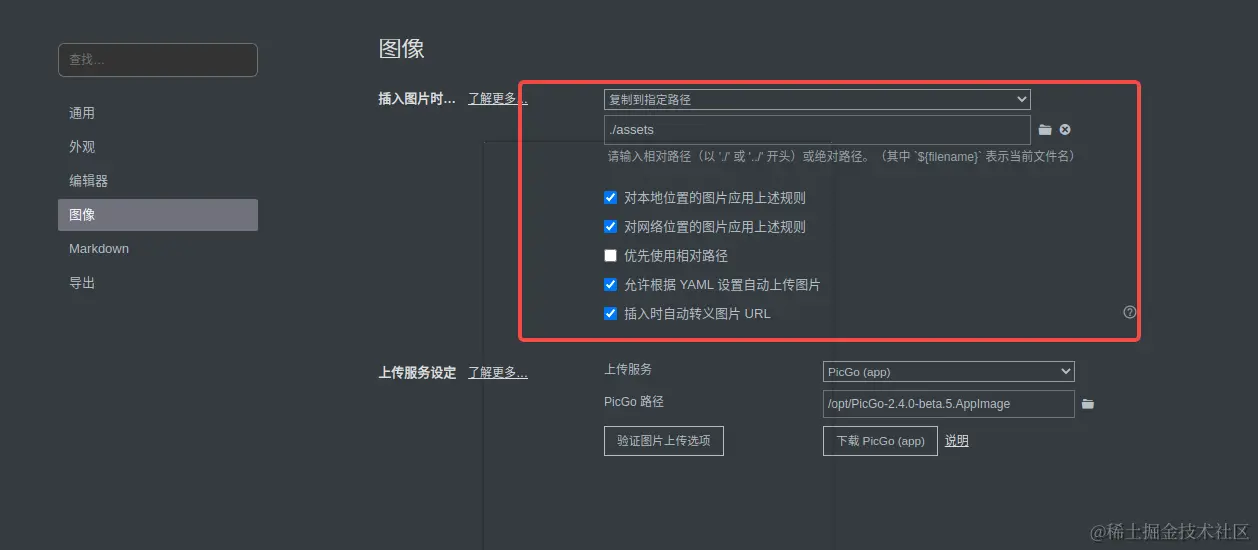The height and width of the screenshot is (550, 1258).
Task: Click the 图像 page heading
Action: (x=402, y=49)
